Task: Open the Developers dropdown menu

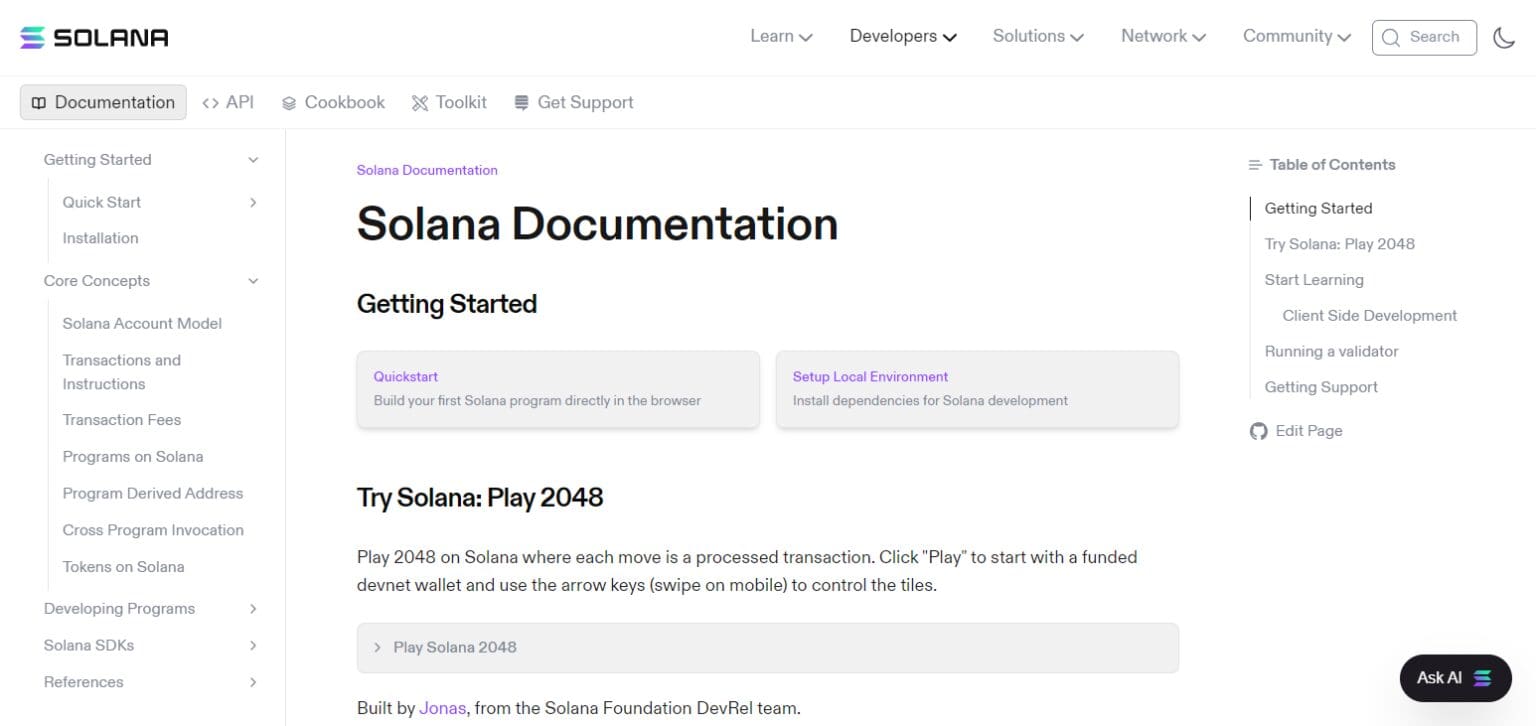Action: [901, 36]
